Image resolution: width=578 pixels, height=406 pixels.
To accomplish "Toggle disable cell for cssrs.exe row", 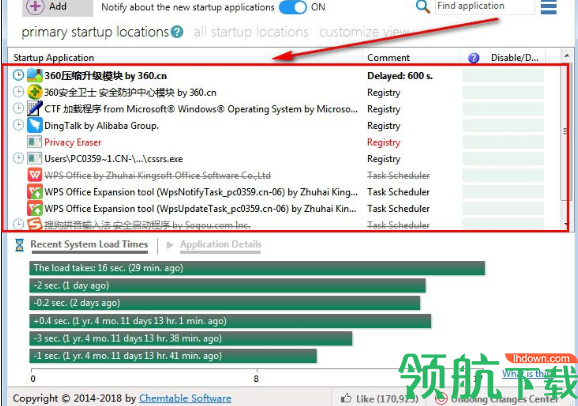I will (503, 159).
